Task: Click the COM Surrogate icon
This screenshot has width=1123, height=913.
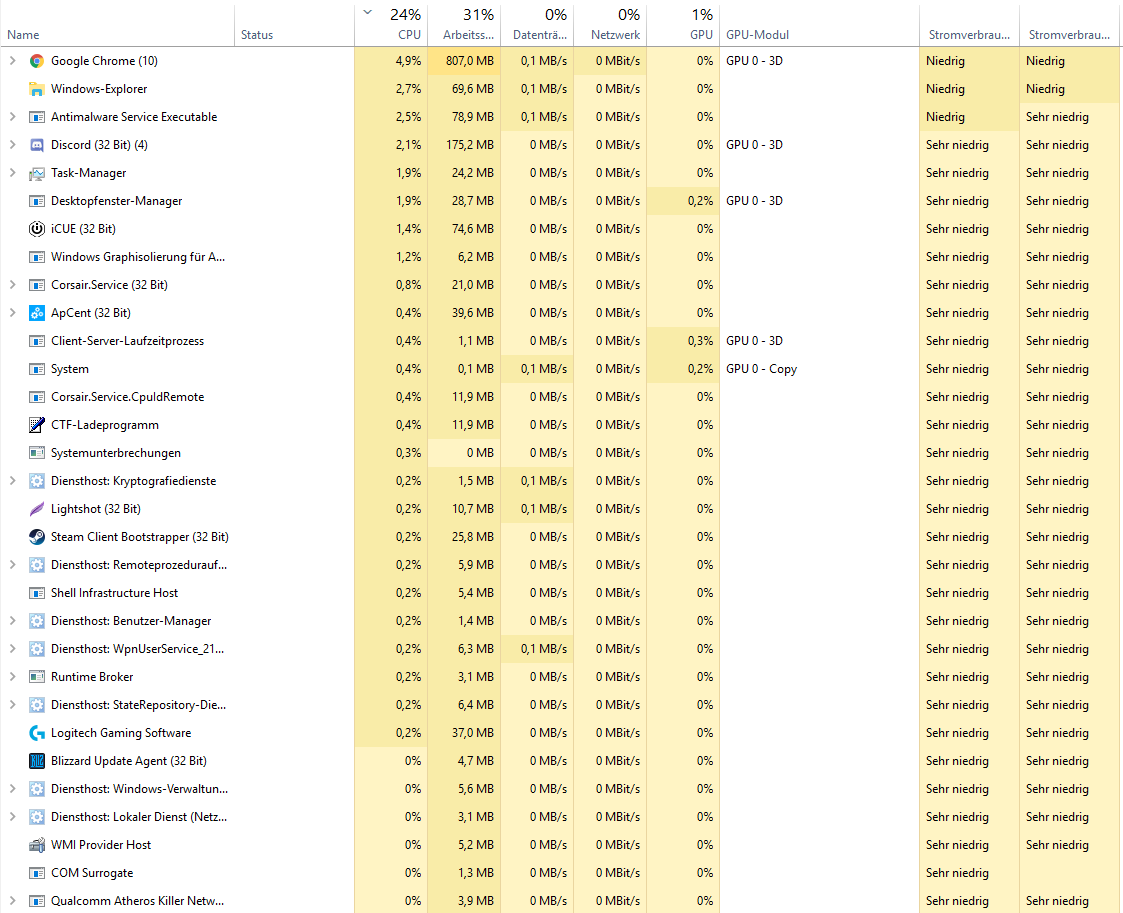Action: [x=37, y=873]
